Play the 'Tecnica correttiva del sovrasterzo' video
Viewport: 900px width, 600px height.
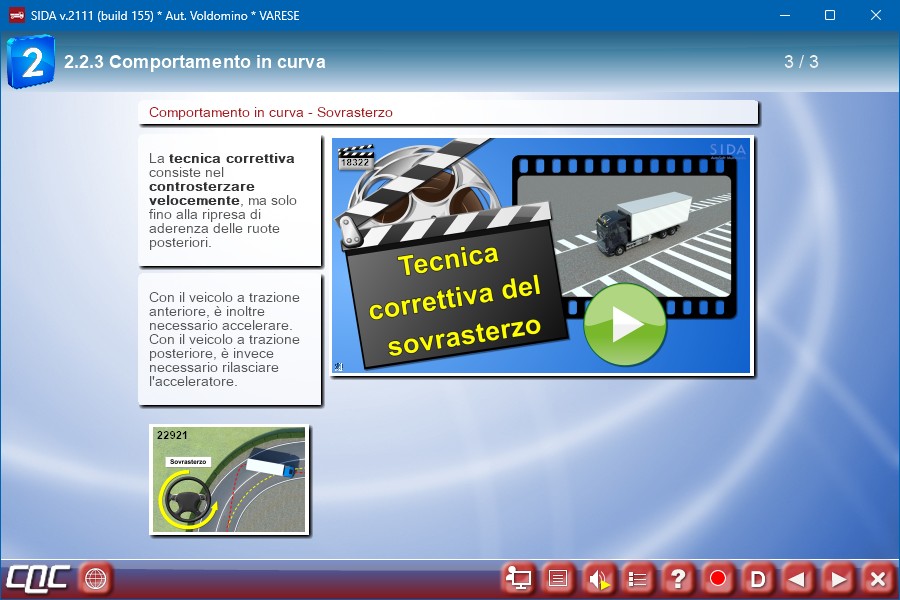[624, 325]
